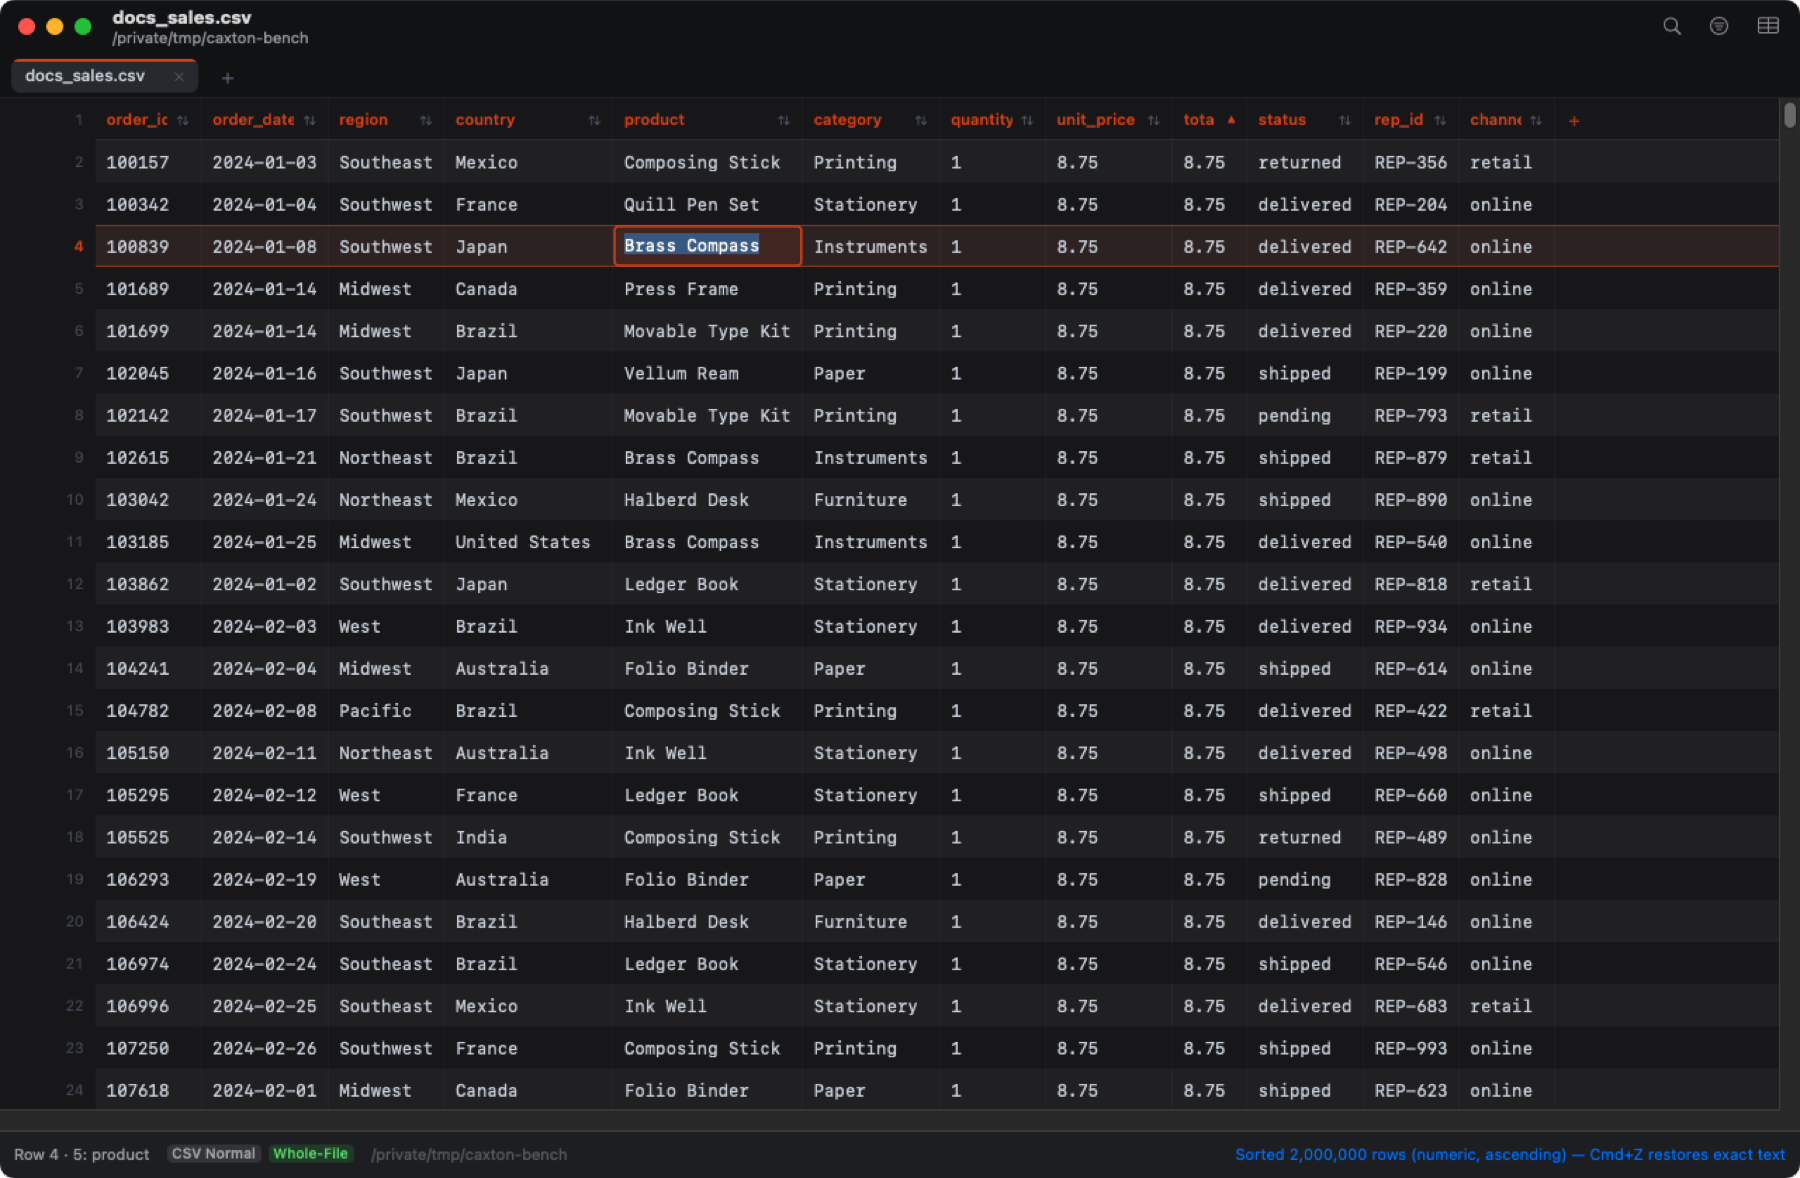Image resolution: width=1800 pixels, height=1178 pixels.
Task: Toggle ascending sort arrow on total column
Action: coord(1231,120)
